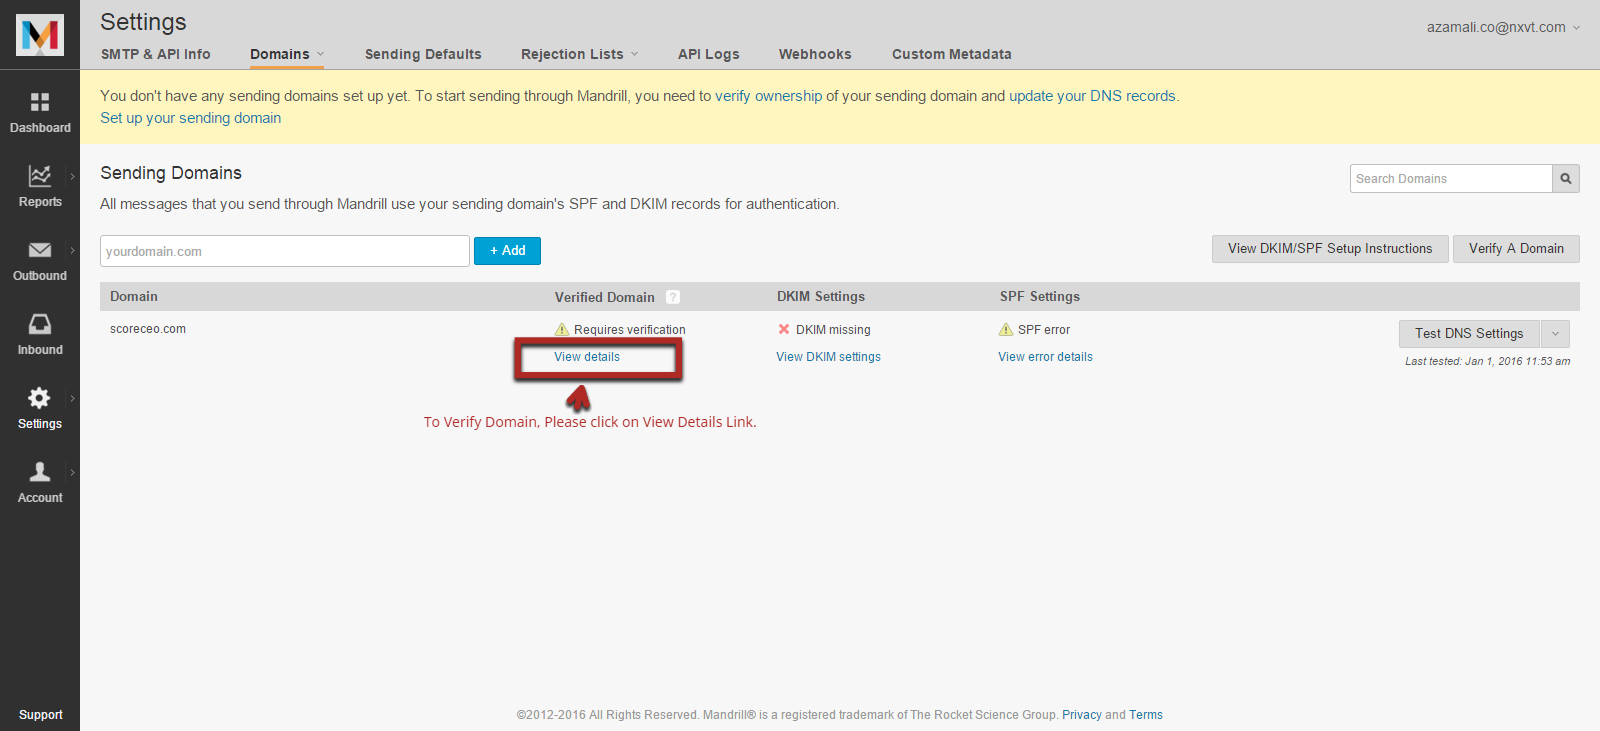The image size is (1600, 731).
Task: Click the scoreceo.com domain name
Action: pyautogui.click(x=148, y=329)
